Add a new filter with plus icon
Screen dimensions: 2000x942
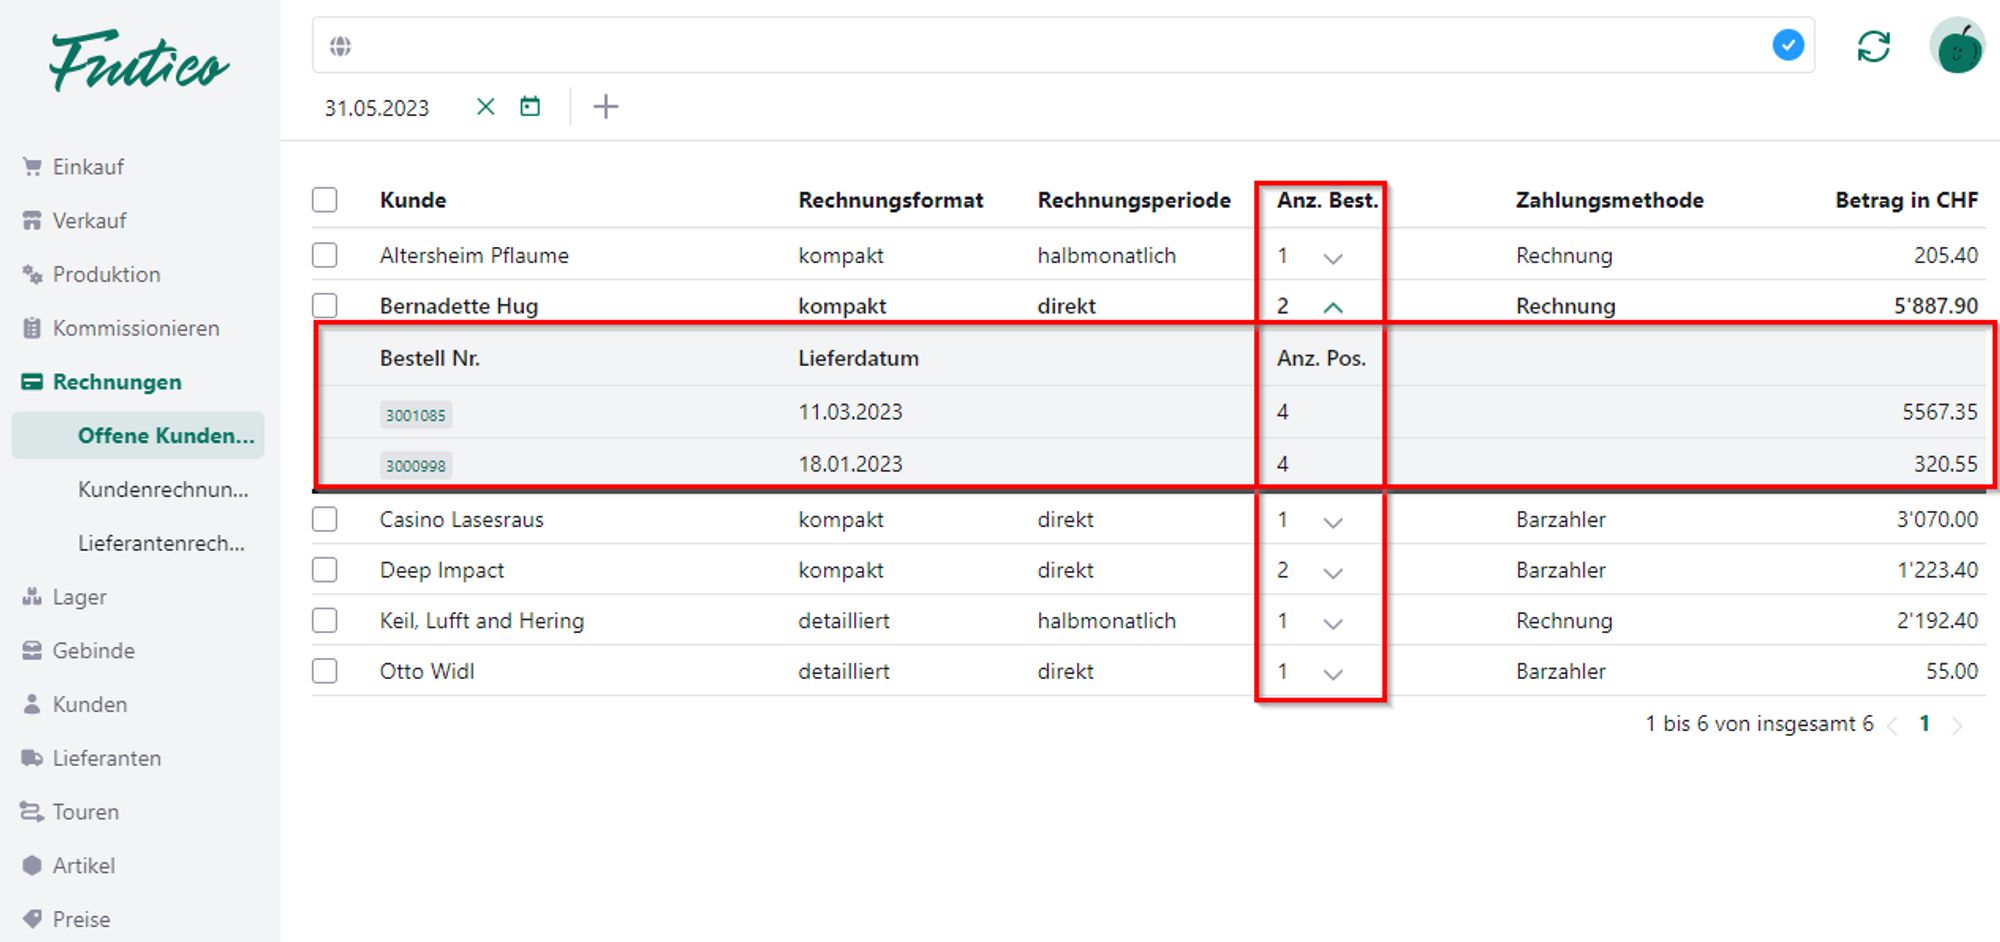(605, 107)
